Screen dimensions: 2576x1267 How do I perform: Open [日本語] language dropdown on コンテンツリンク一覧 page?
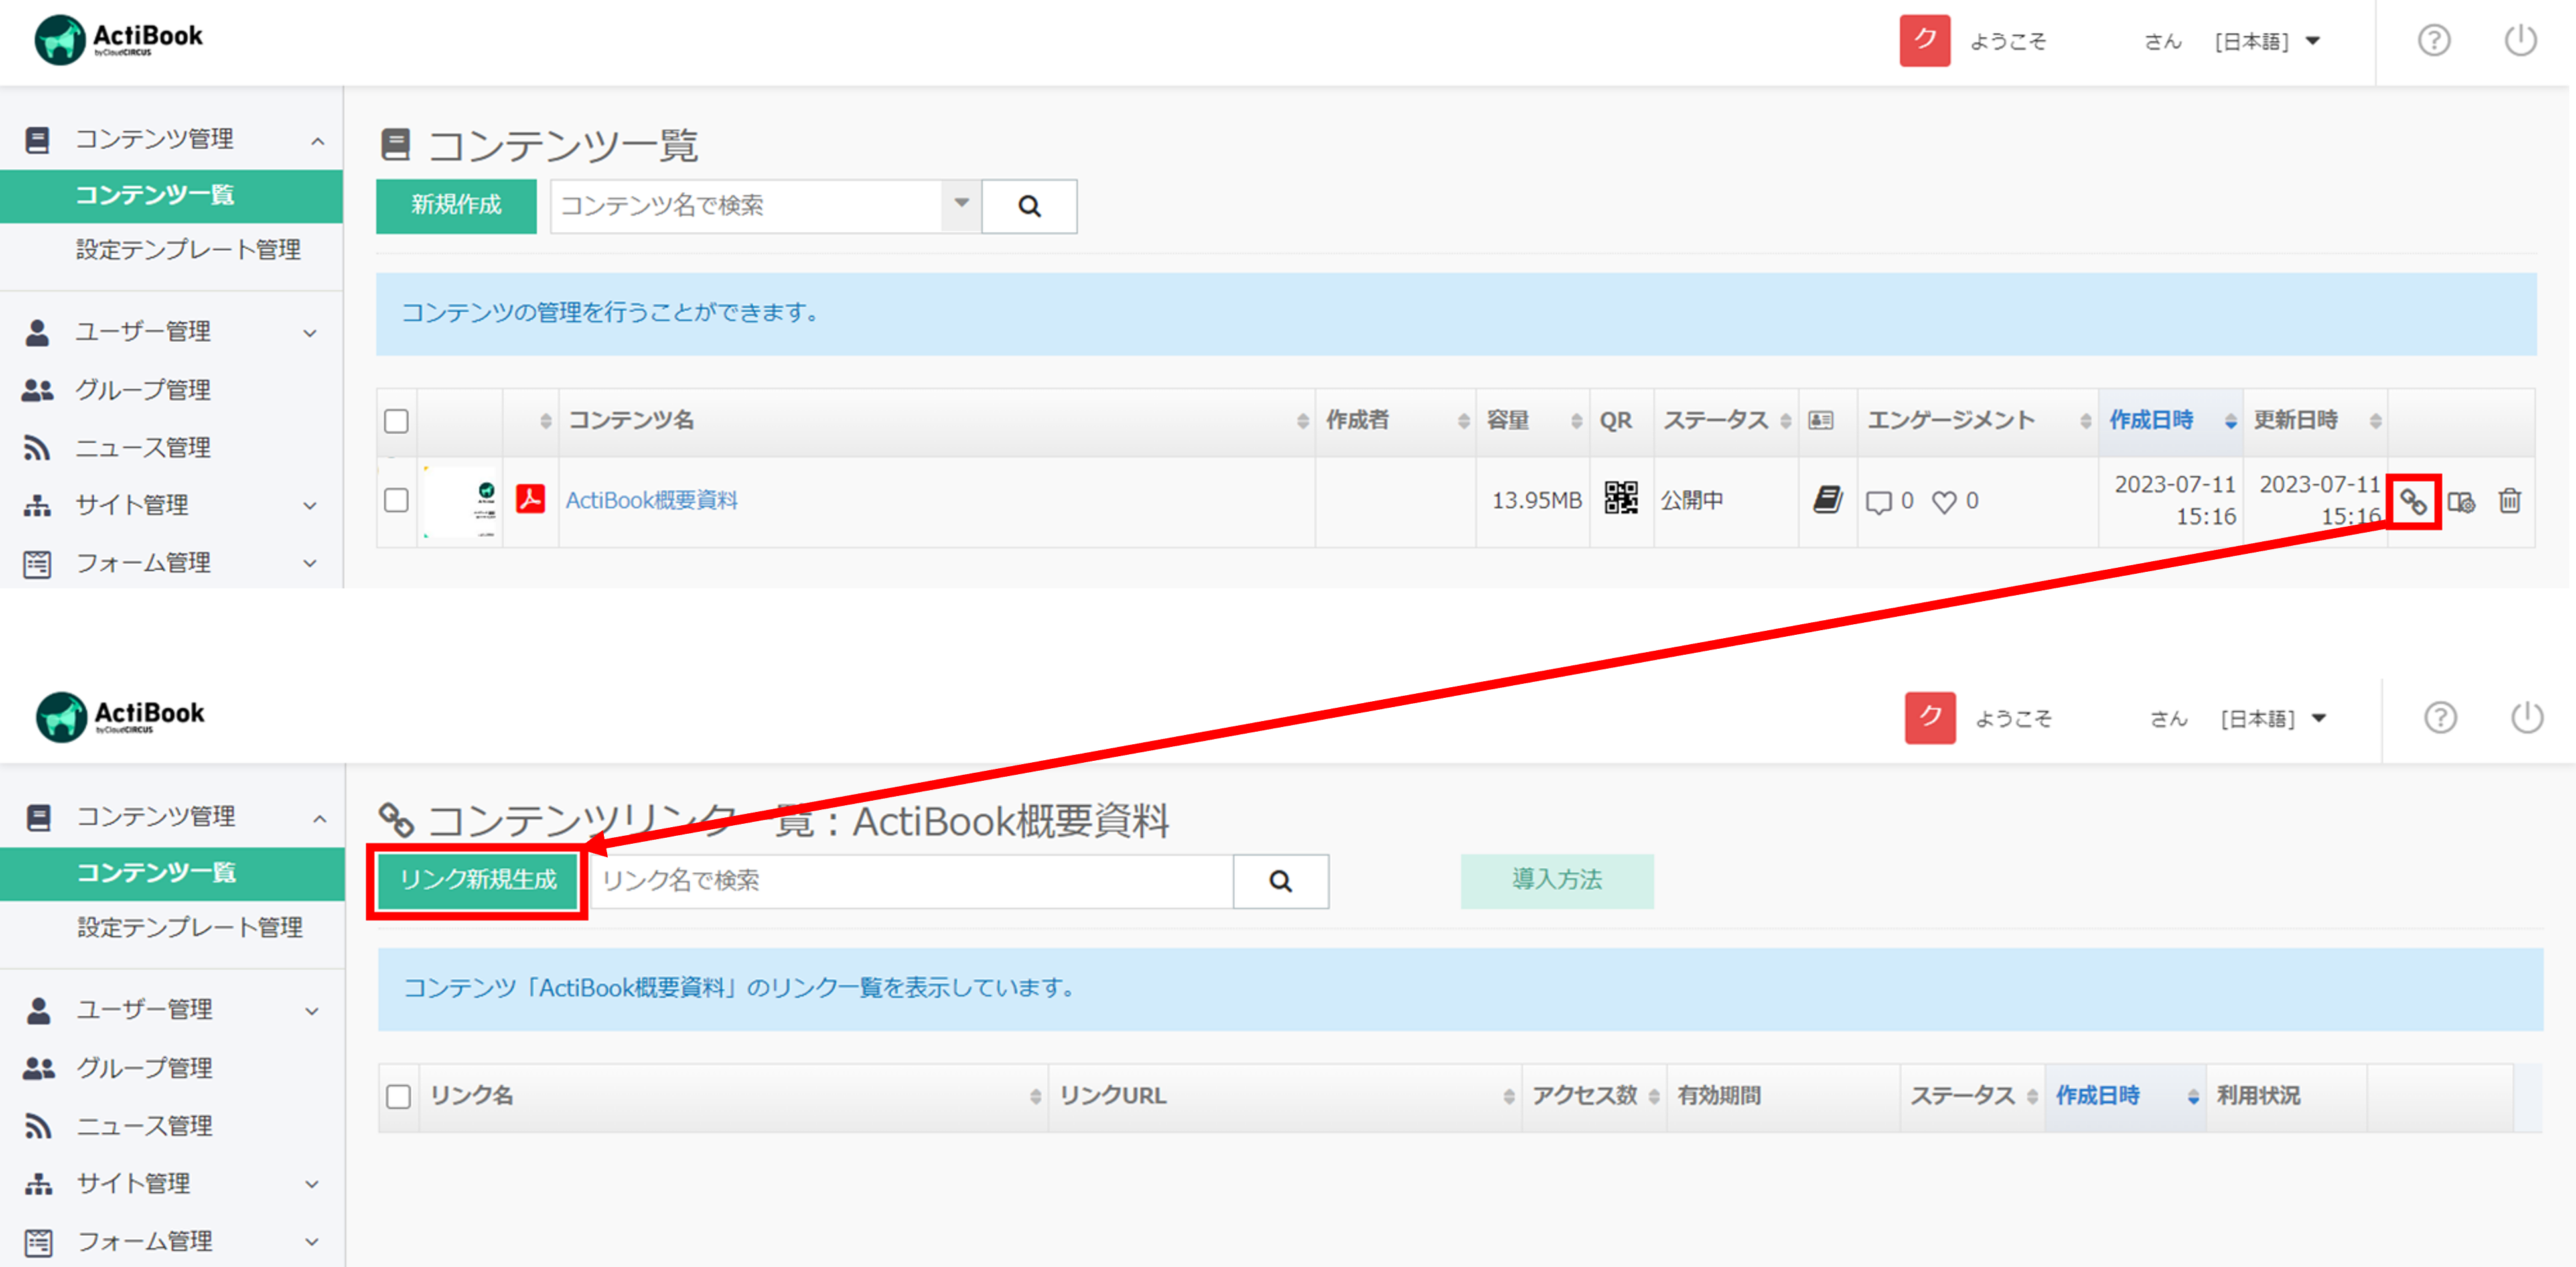tap(2273, 718)
